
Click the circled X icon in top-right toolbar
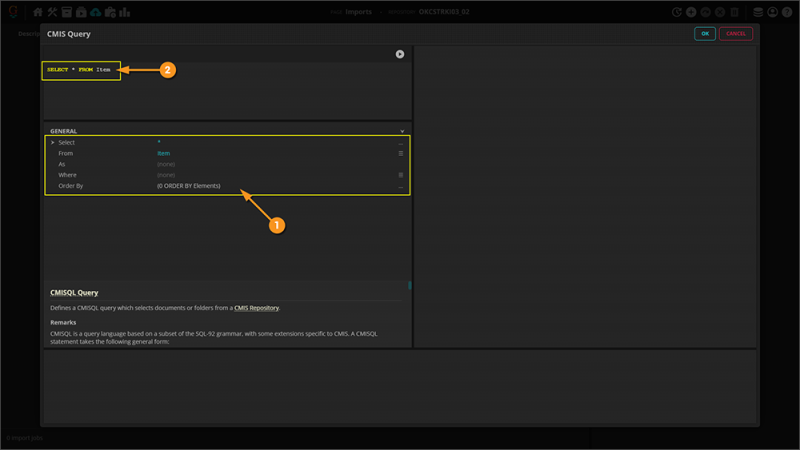click(720, 12)
